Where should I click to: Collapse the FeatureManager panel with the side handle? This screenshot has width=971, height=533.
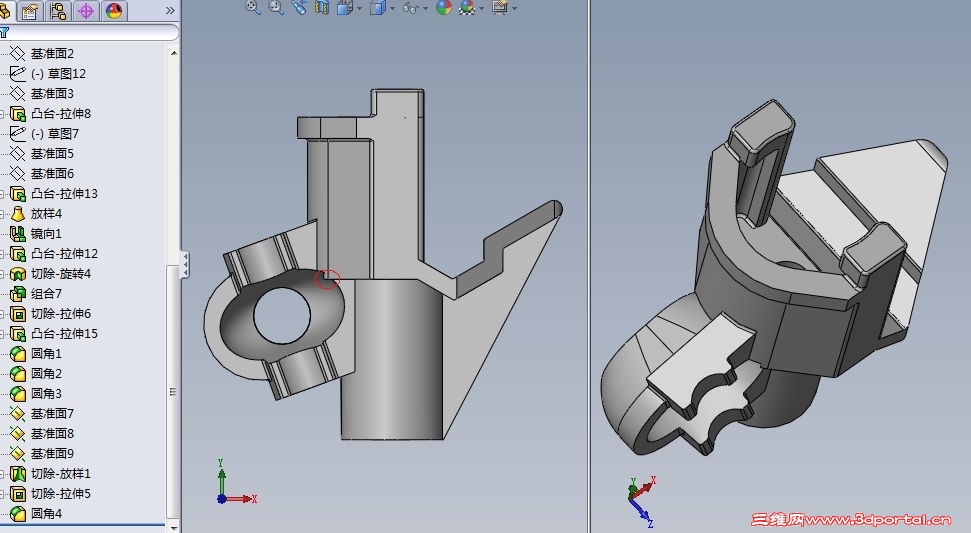[x=185, y=265]
